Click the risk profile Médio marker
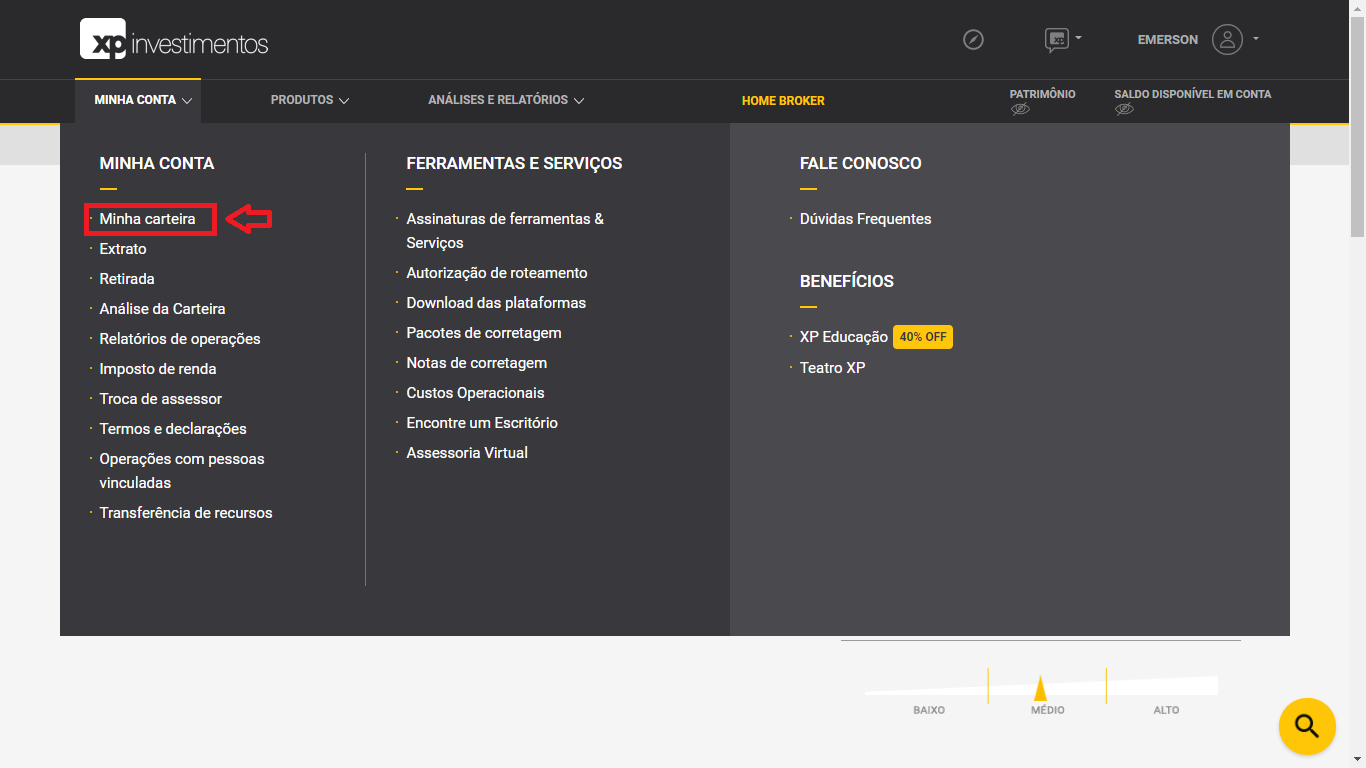This screenshot has width=1366, height=768. click(1040, 688)
